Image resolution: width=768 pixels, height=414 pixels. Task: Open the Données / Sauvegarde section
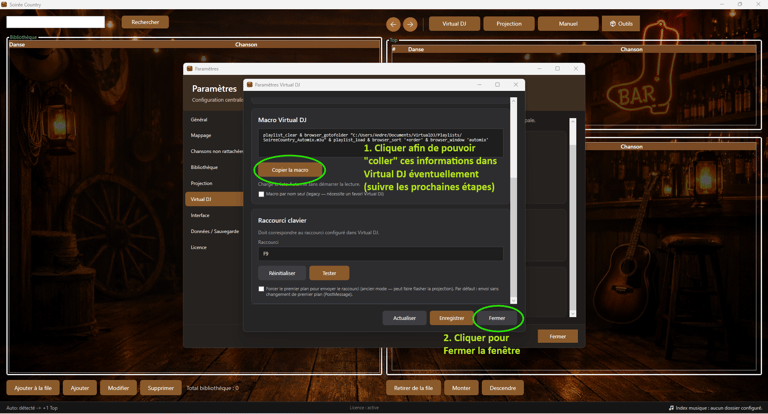coord(214,231)
